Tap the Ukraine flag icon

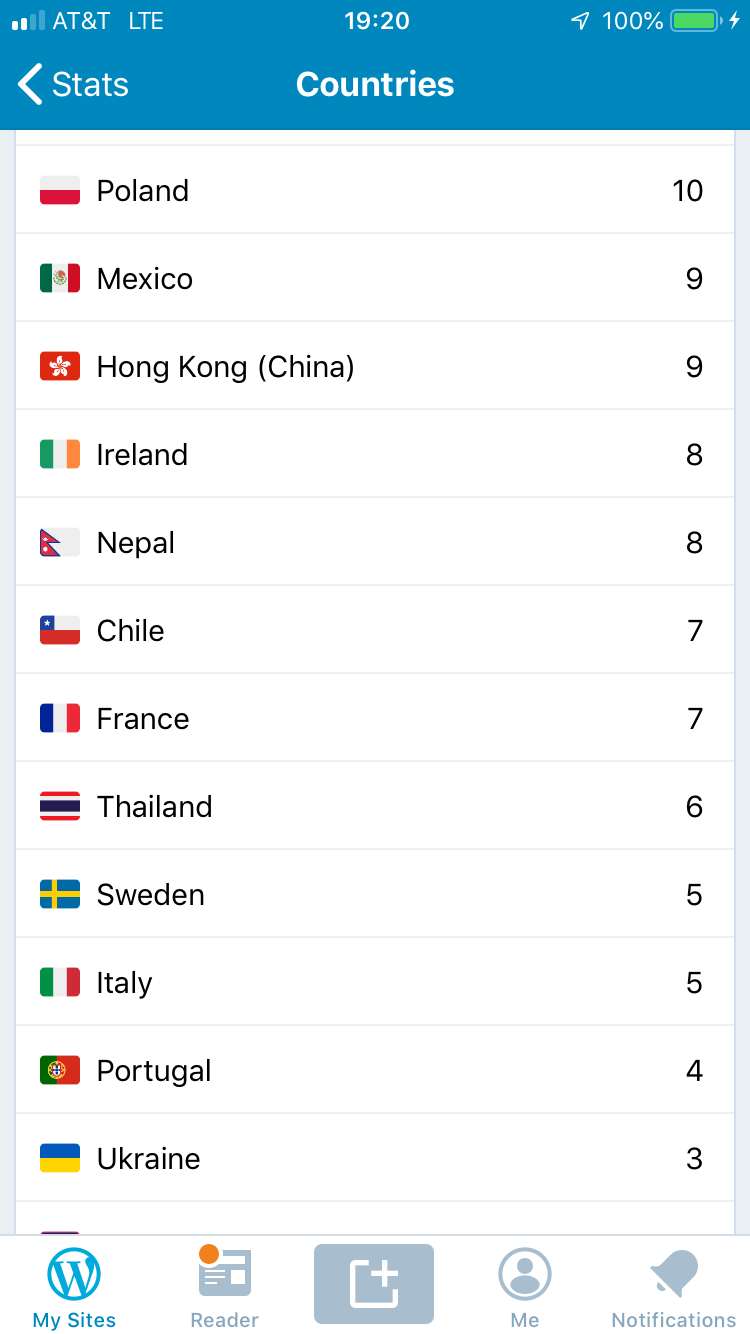(60, 1159)
